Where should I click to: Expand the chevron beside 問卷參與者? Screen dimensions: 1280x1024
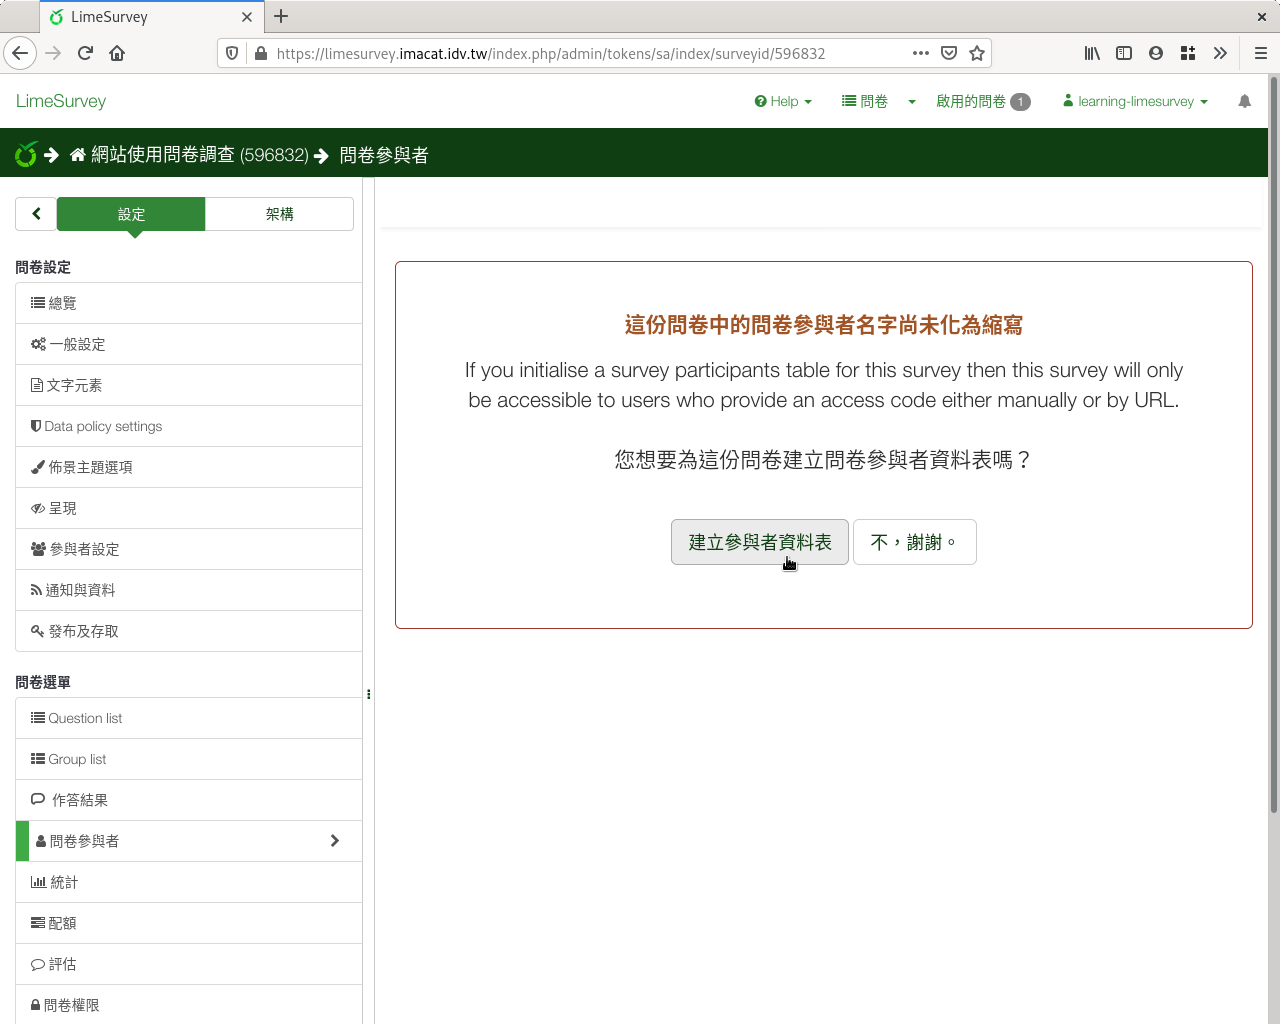click(335, 841)
